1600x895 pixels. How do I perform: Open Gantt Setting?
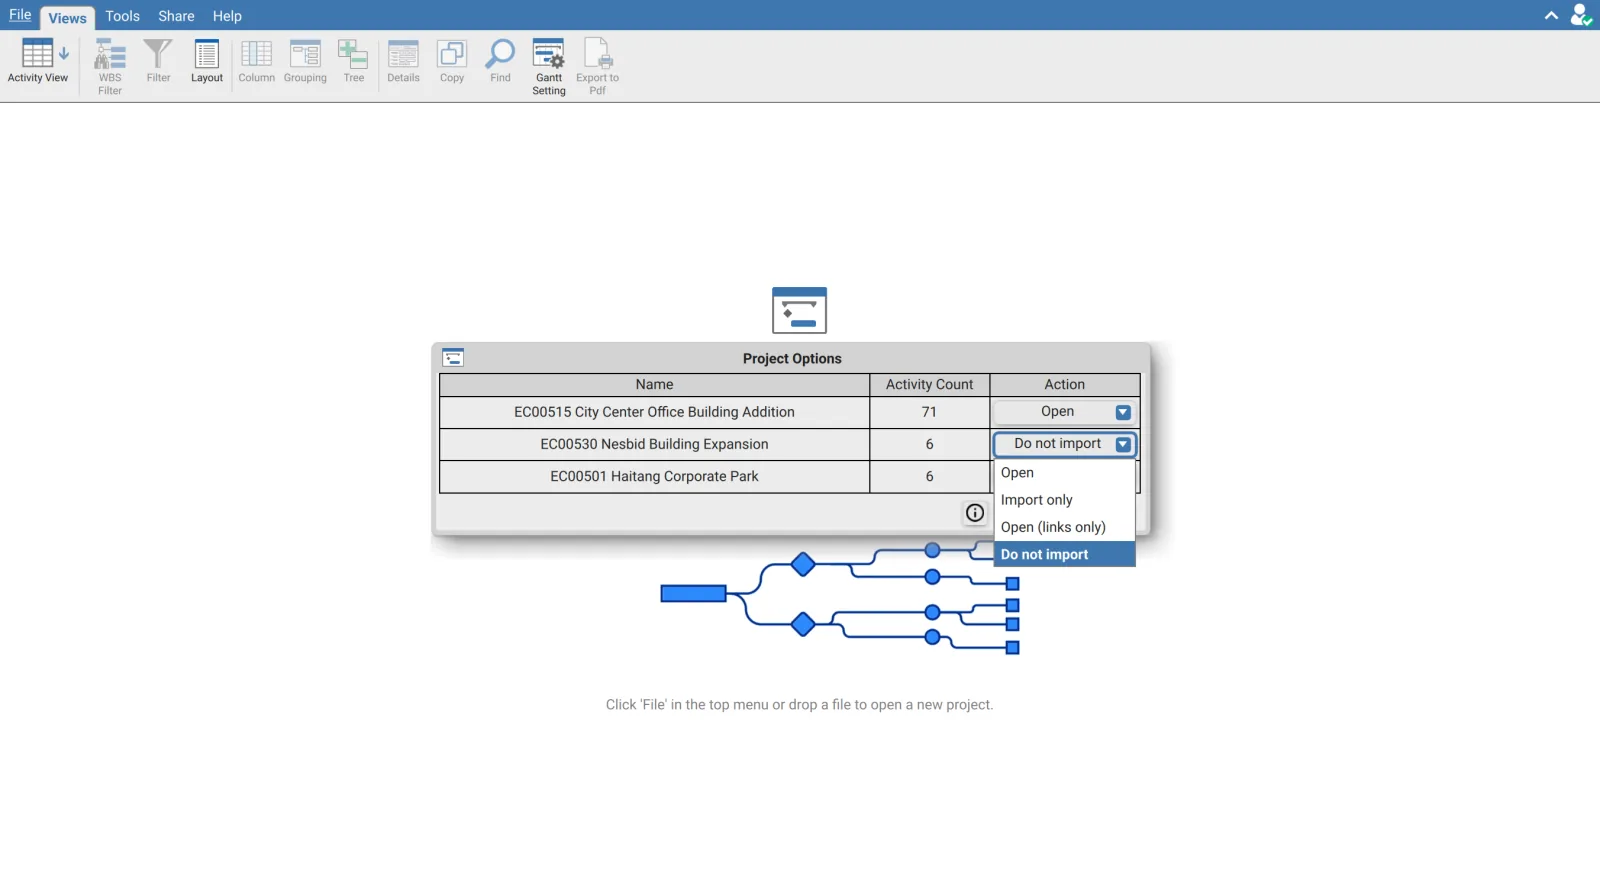click(x=549, y=66)
